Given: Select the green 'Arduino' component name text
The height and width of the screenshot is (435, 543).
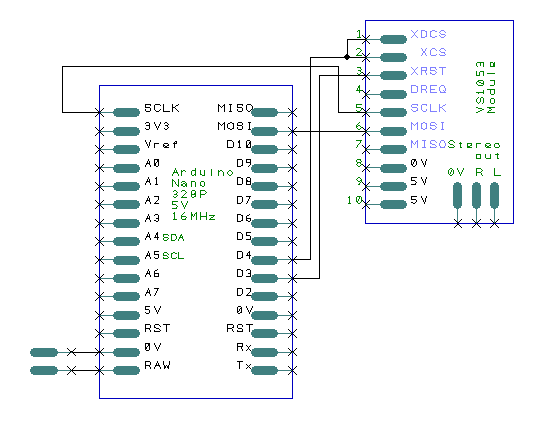Looking at the screenshot, I should [x=203, y=172].
